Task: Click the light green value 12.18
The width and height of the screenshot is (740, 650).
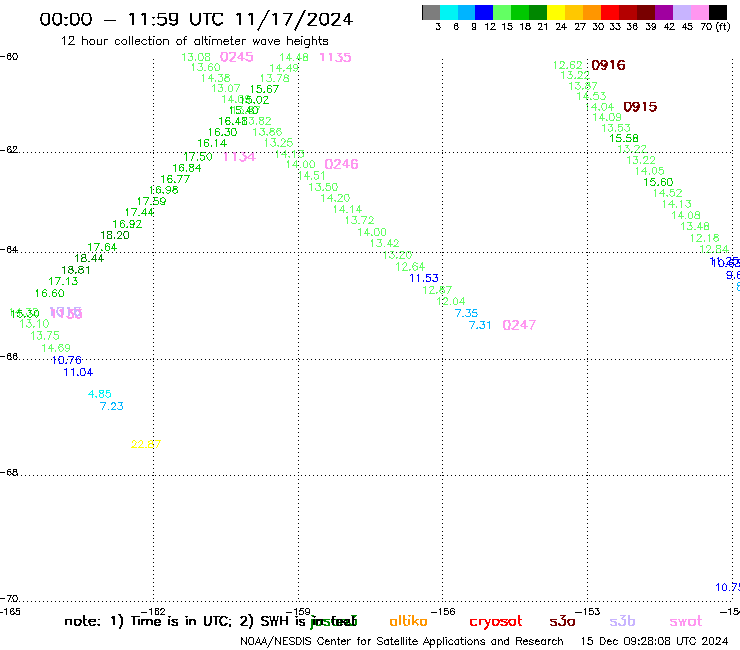Action: (x=705, y=238)
